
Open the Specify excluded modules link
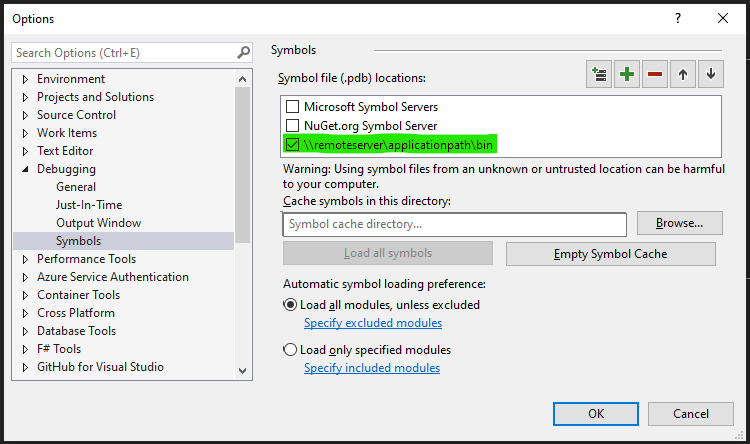coord(372,323)
